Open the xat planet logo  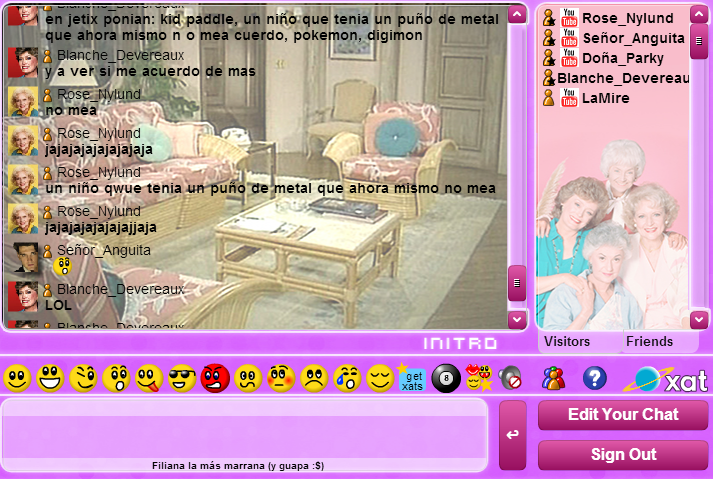(x=666, y=379)
